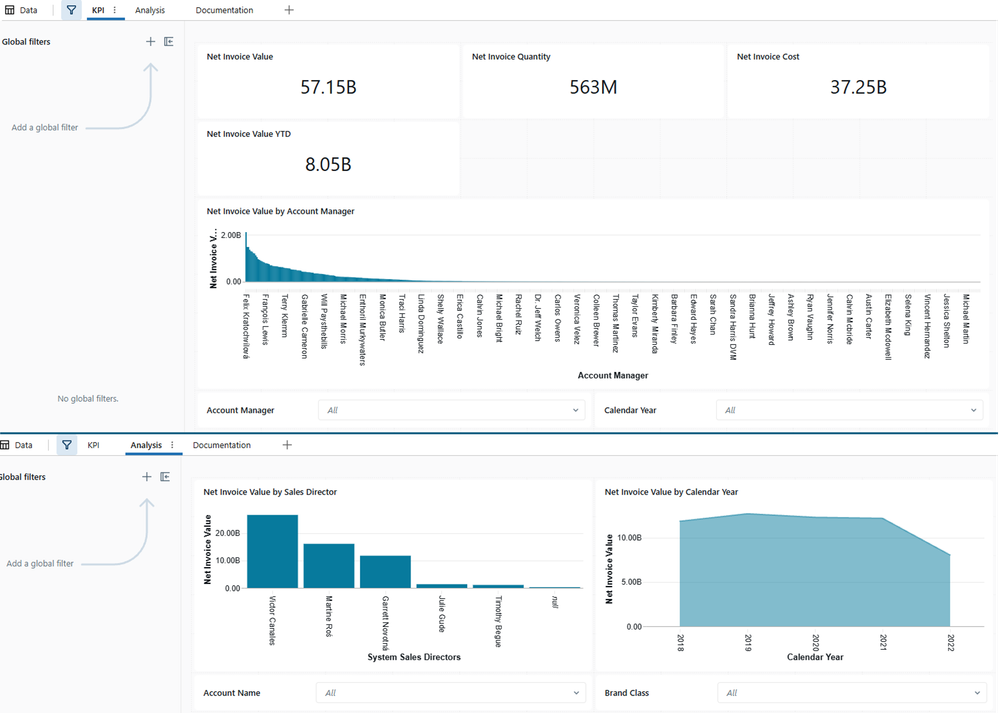Select the Victor Canales bar
The image size is (999, 713).
pos(272,552)
